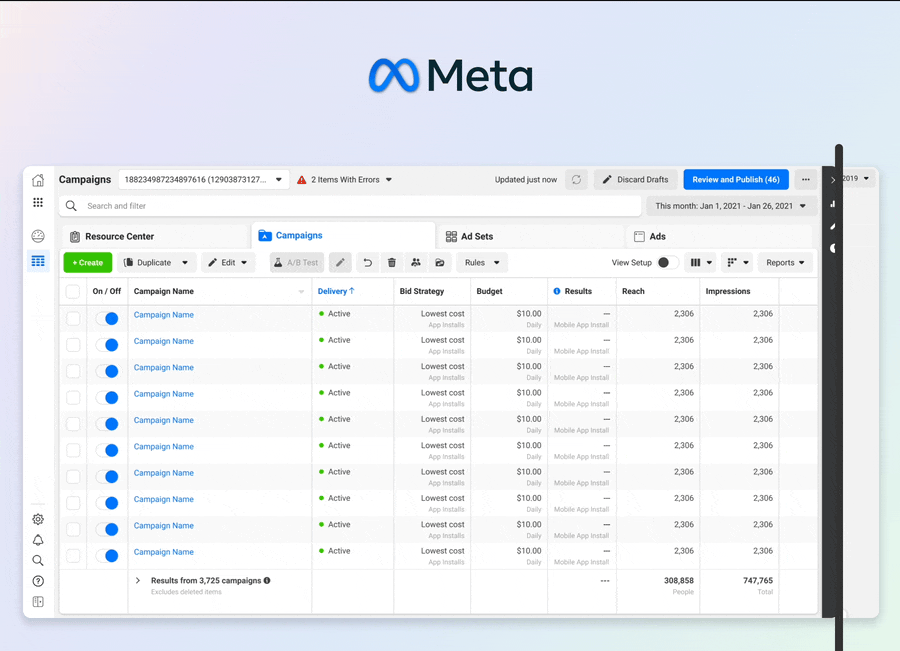
Task: Open the Reports dropdown
Action: 785,262
